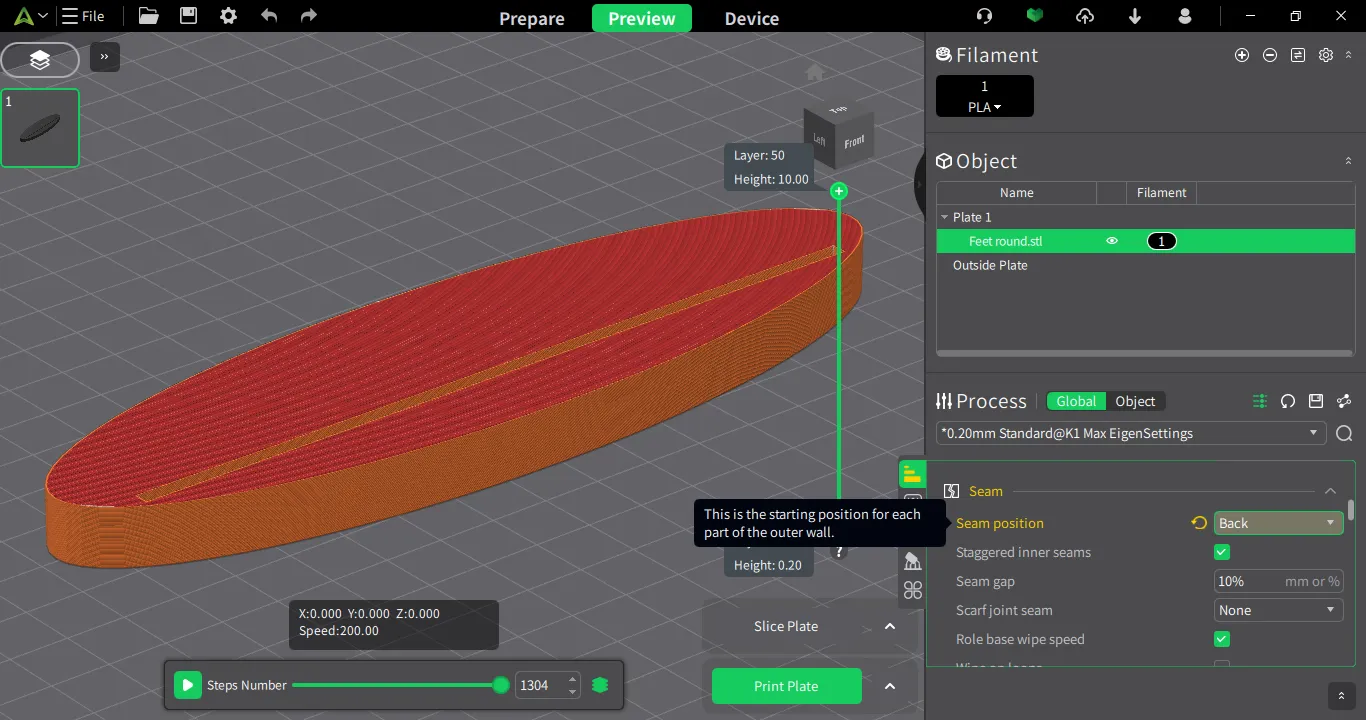This screenshot has height=720, width=1366.
Task: Toggle Staggered inner seams checkbox
Action: (x=1222, y=552)
